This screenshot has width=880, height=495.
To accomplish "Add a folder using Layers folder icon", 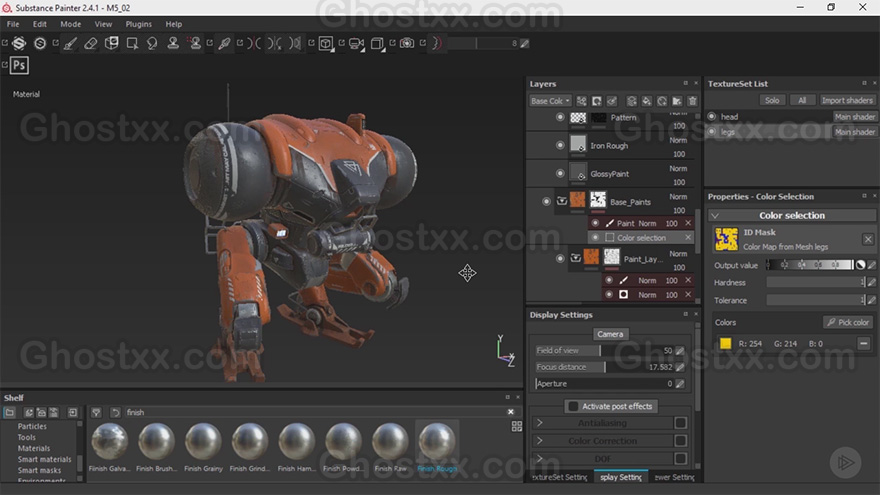I will (677, 101).
